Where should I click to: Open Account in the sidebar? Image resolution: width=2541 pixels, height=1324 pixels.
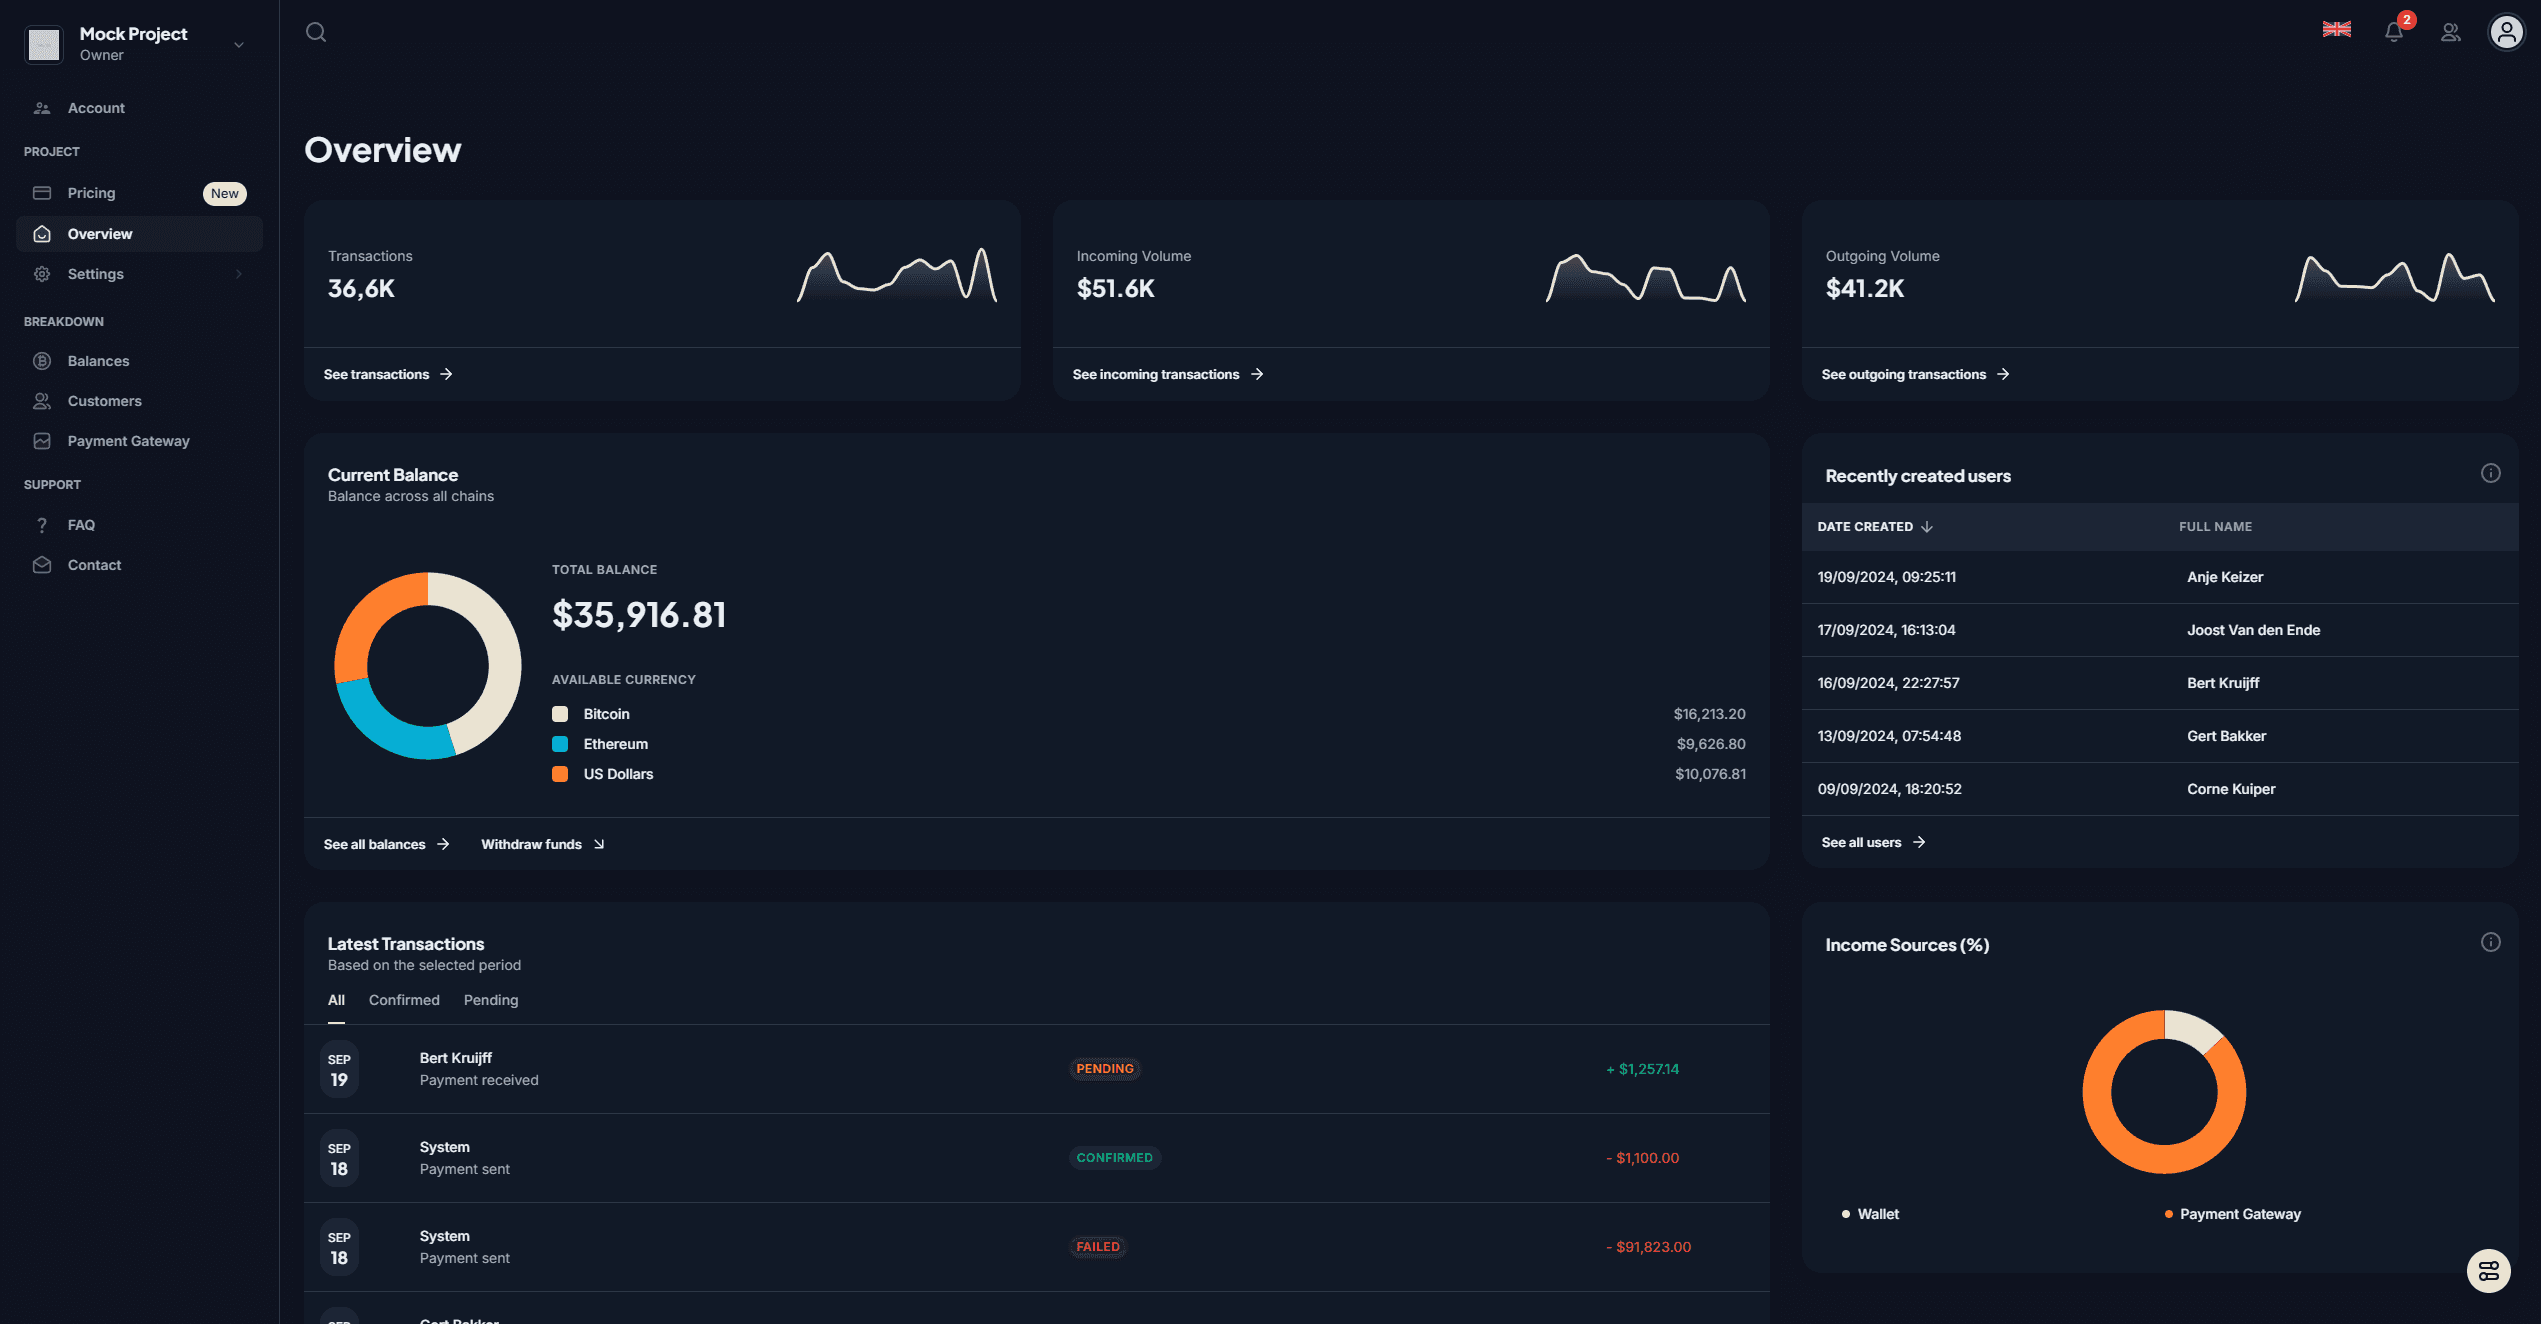pos(139,108)
